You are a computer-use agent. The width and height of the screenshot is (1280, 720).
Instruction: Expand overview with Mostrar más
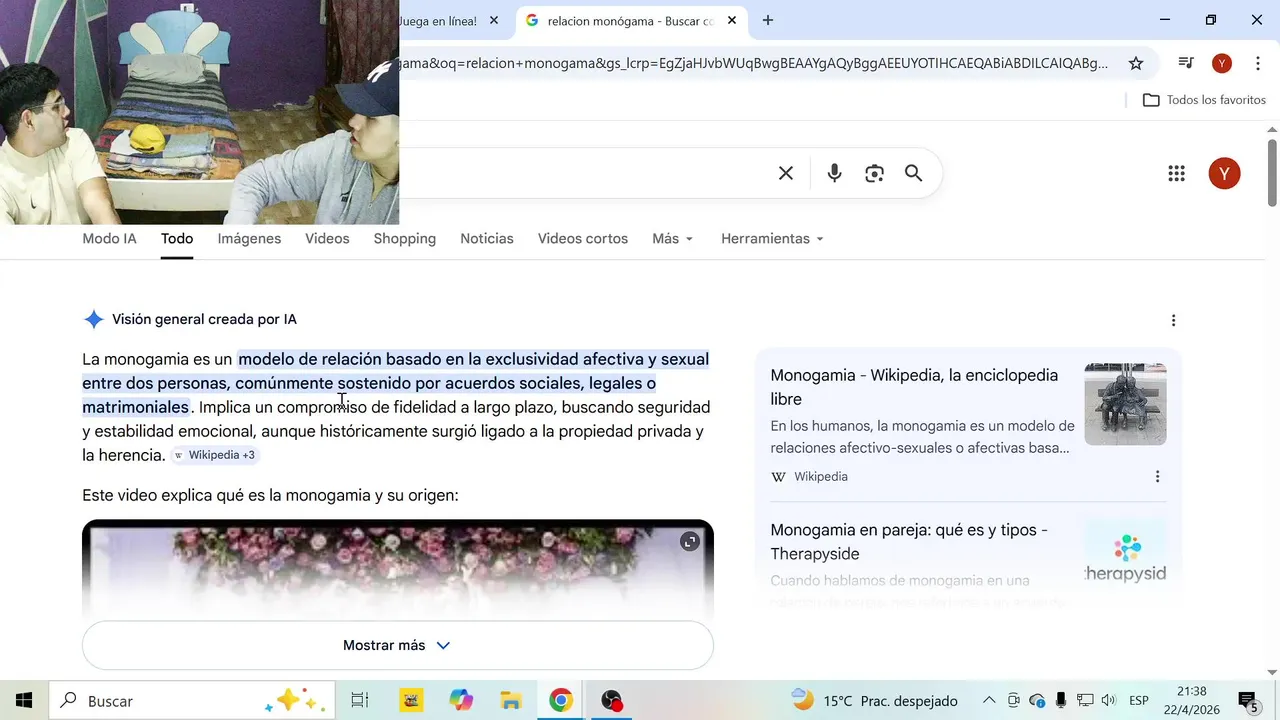(398, 645)
